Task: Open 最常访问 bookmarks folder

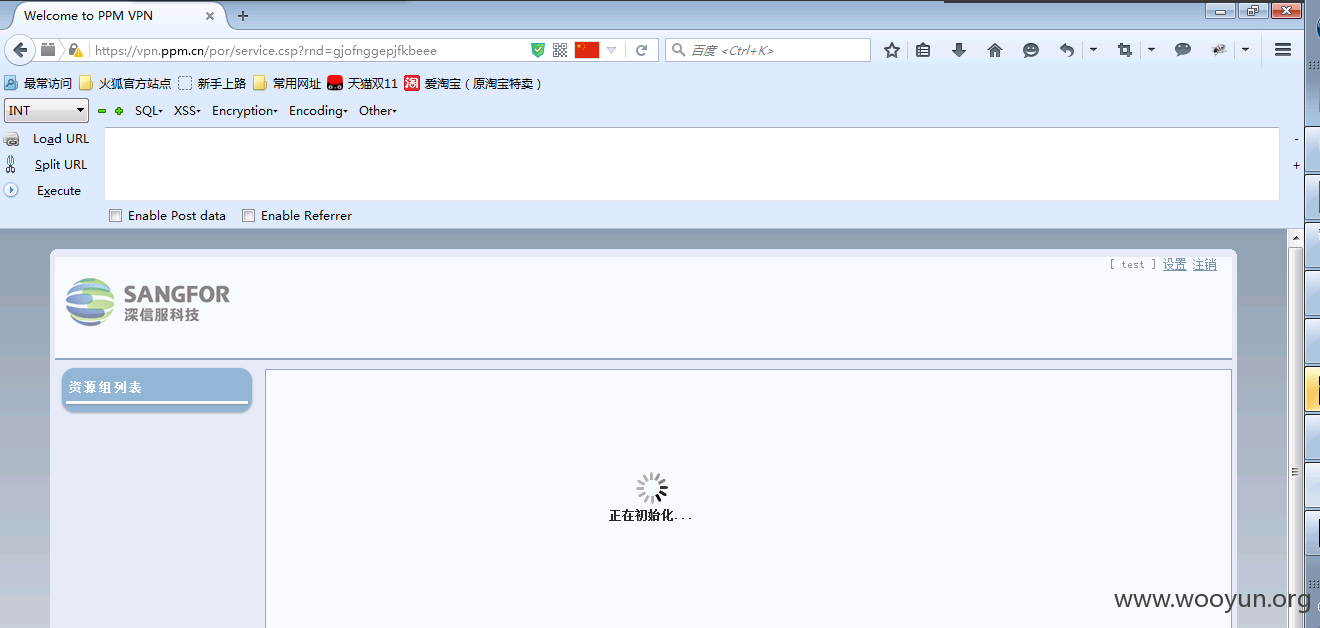Action: 39,84
